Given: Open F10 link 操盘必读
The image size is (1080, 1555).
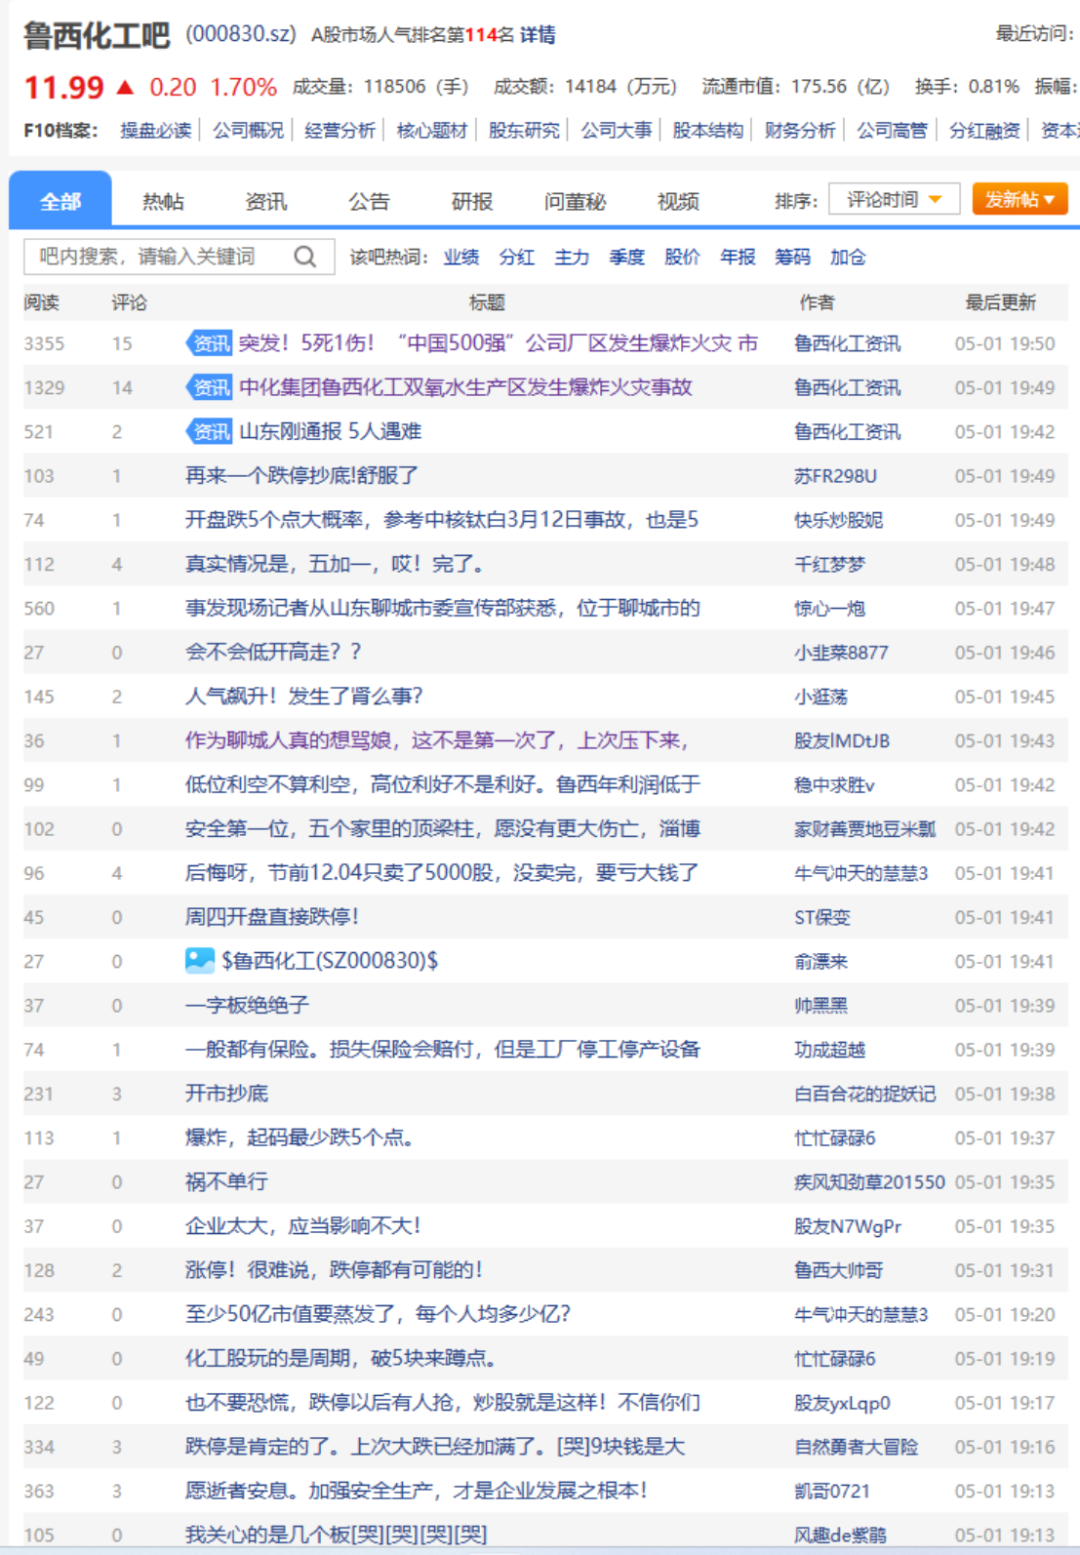Looking at the screenshot, I should click(156, 130).
